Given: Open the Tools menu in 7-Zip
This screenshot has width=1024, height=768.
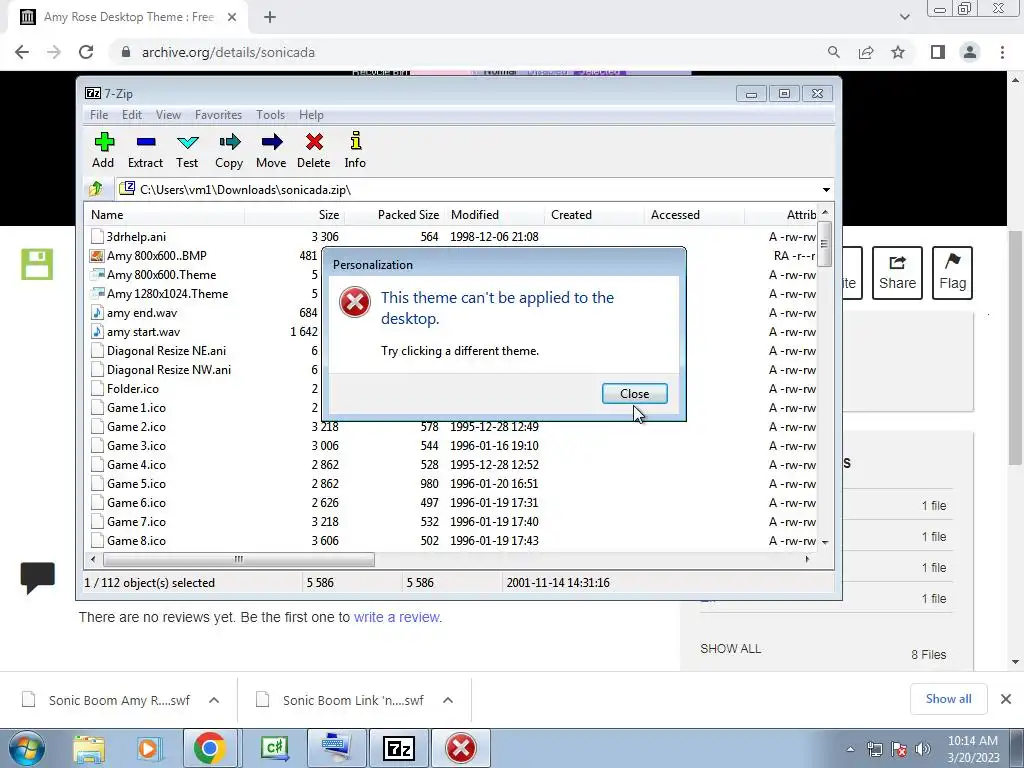Looking at the screenshot, I should (x=270, y=115).
